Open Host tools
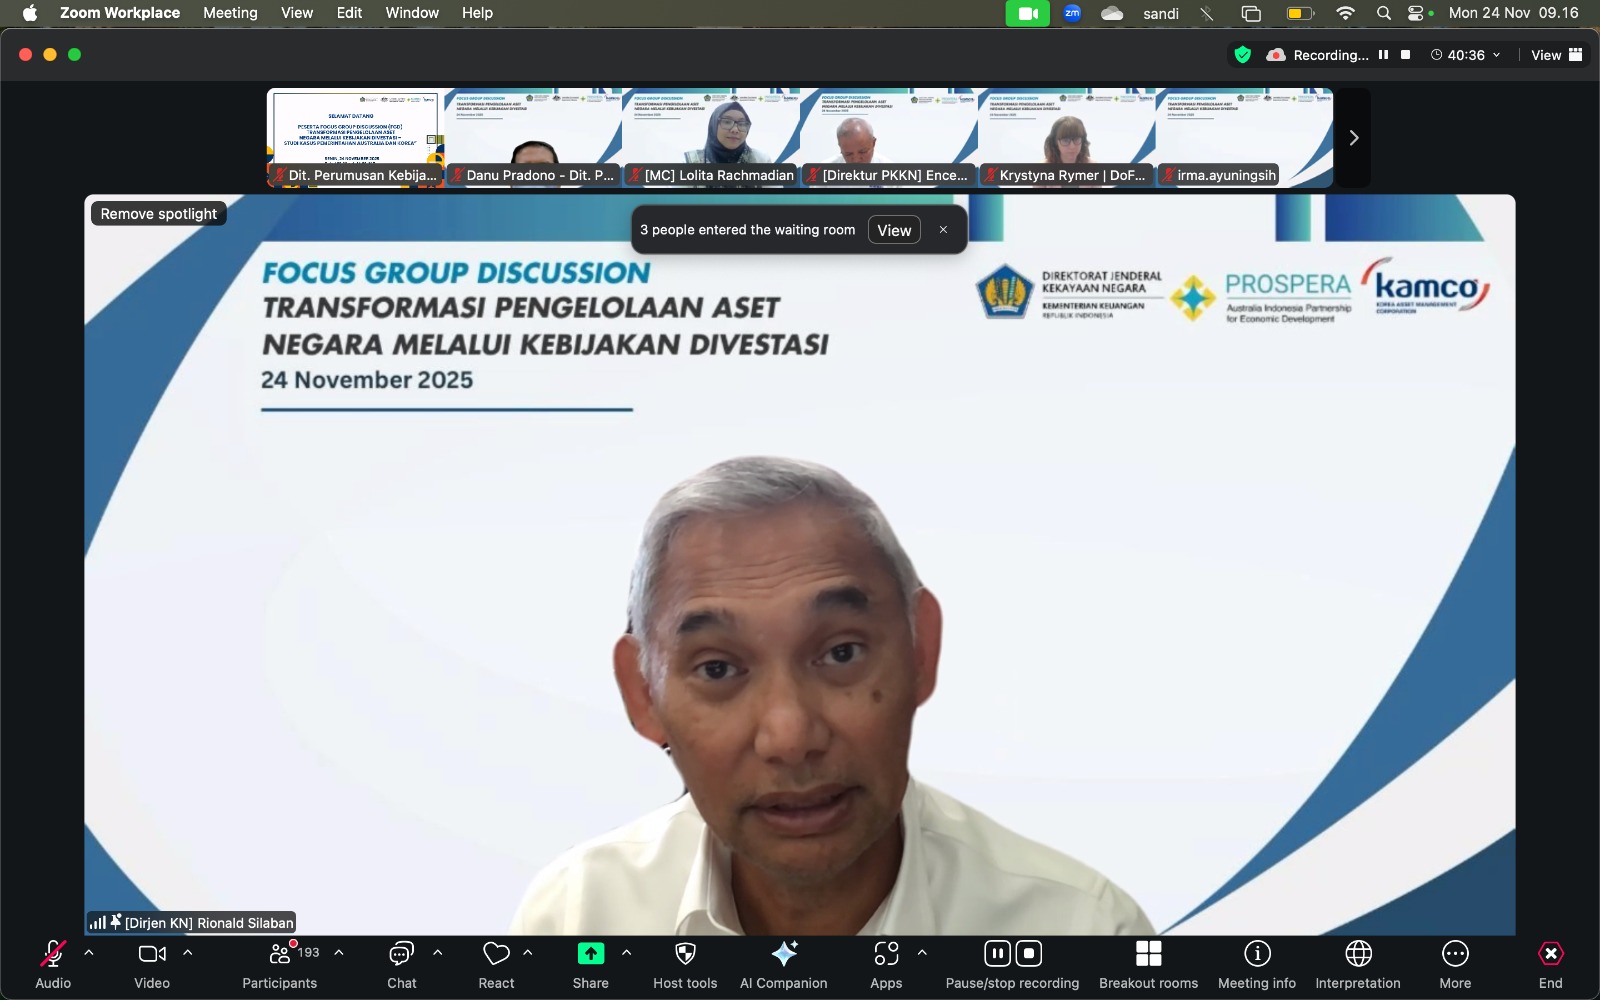Image resolution: width=1600 pixels, height=1000 pixels. [x=685, y=952]
